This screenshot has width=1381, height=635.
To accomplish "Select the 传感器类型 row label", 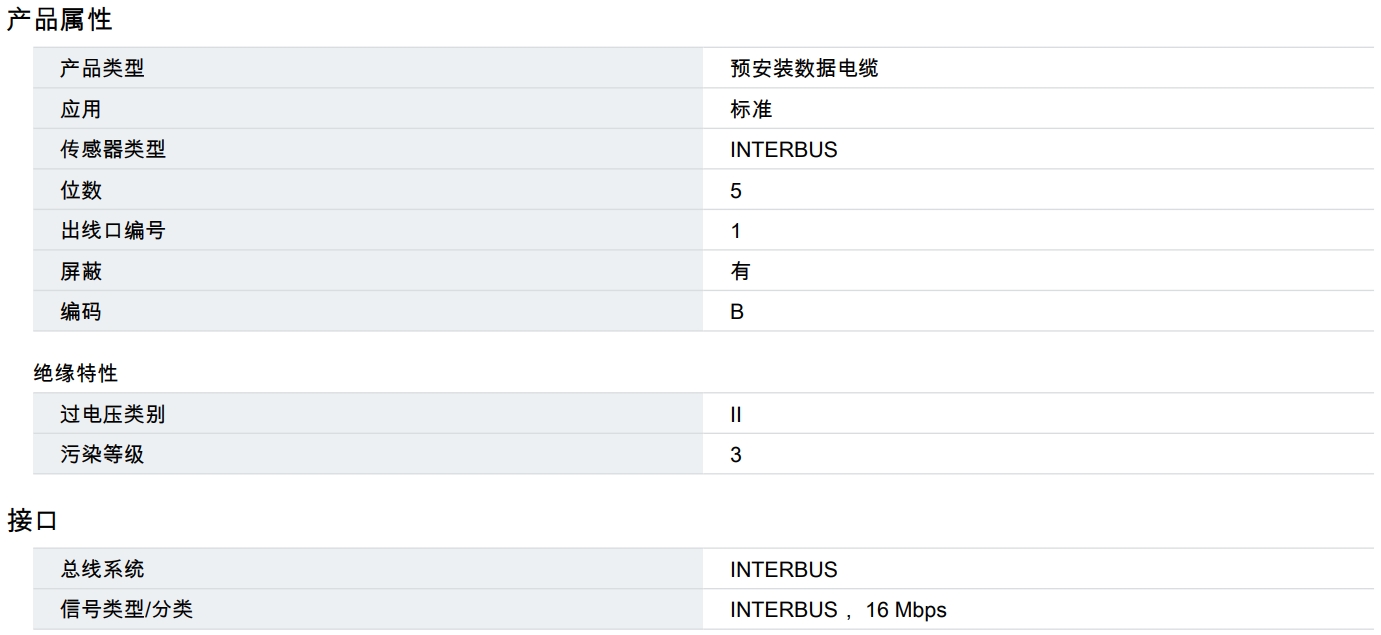I will point(113,150).
